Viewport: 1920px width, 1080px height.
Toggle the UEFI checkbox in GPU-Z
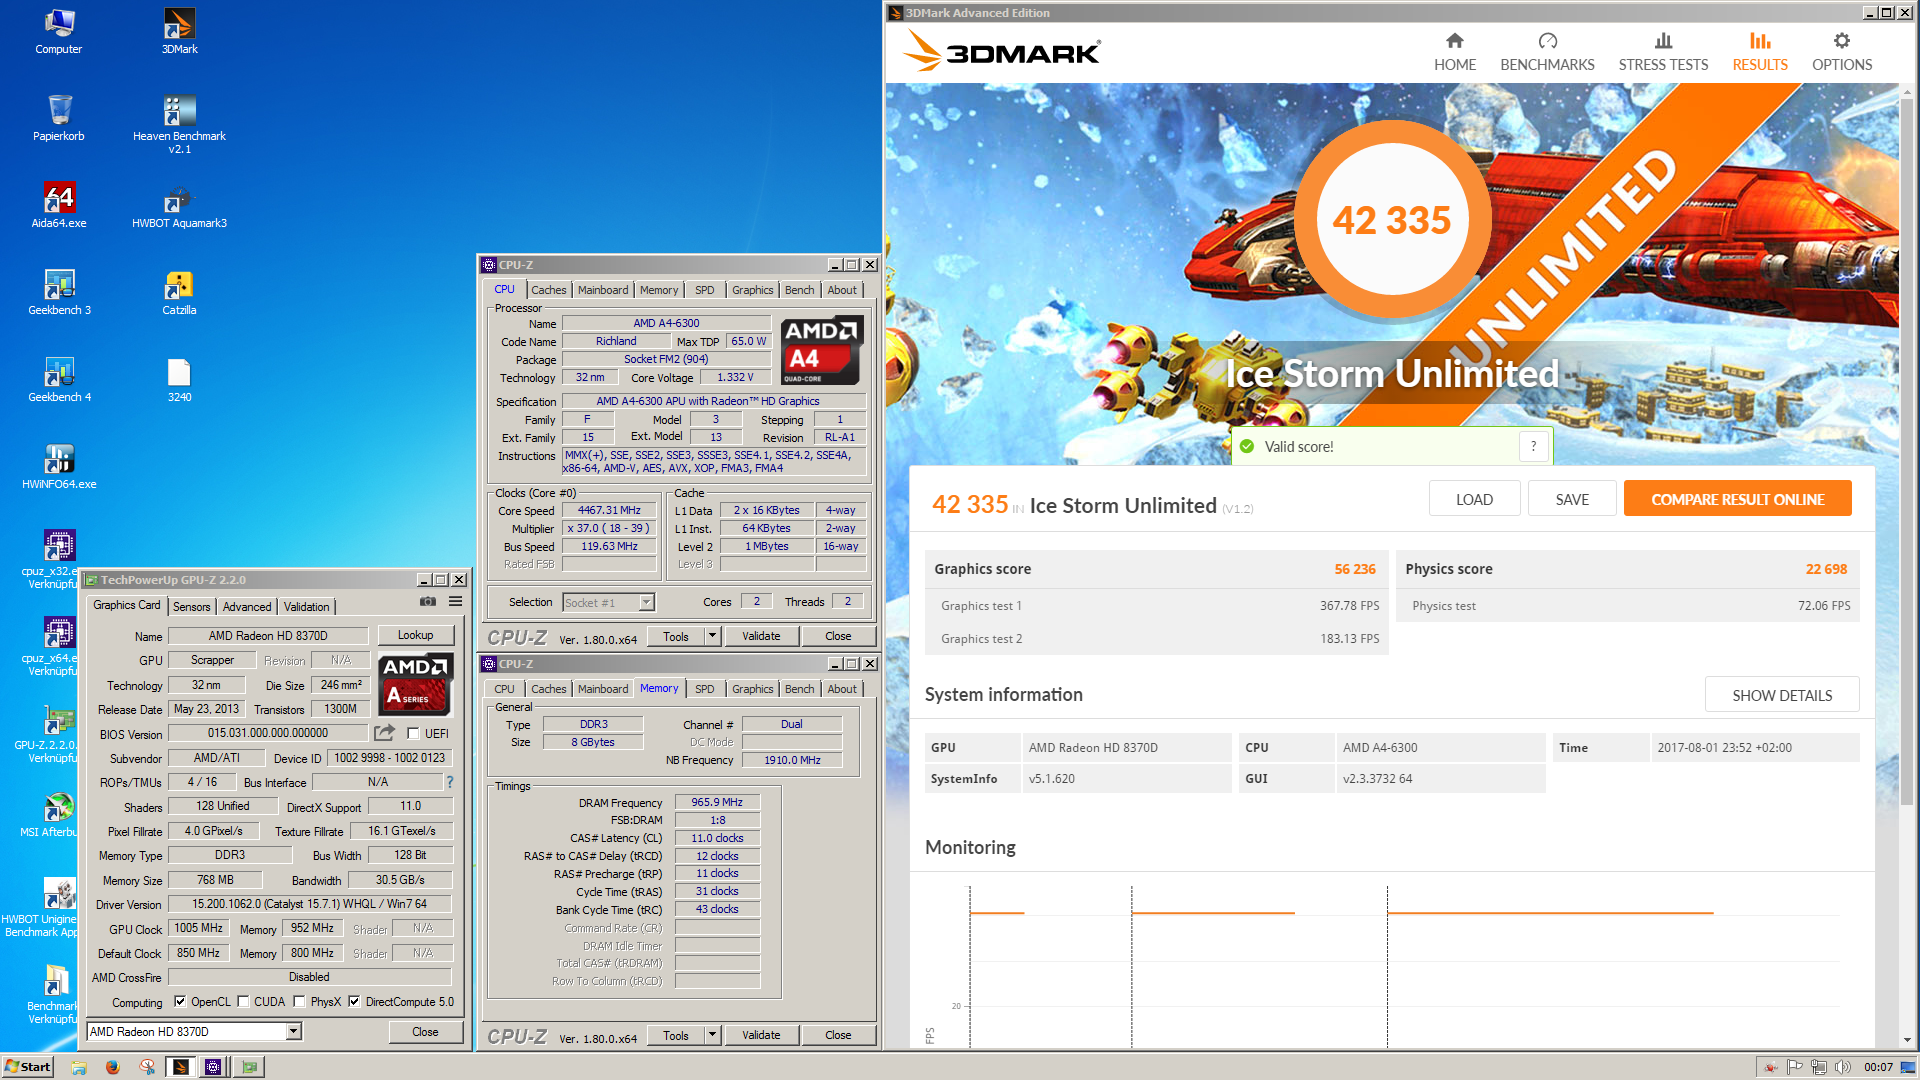pyautogui.click(x=413, y=733)
